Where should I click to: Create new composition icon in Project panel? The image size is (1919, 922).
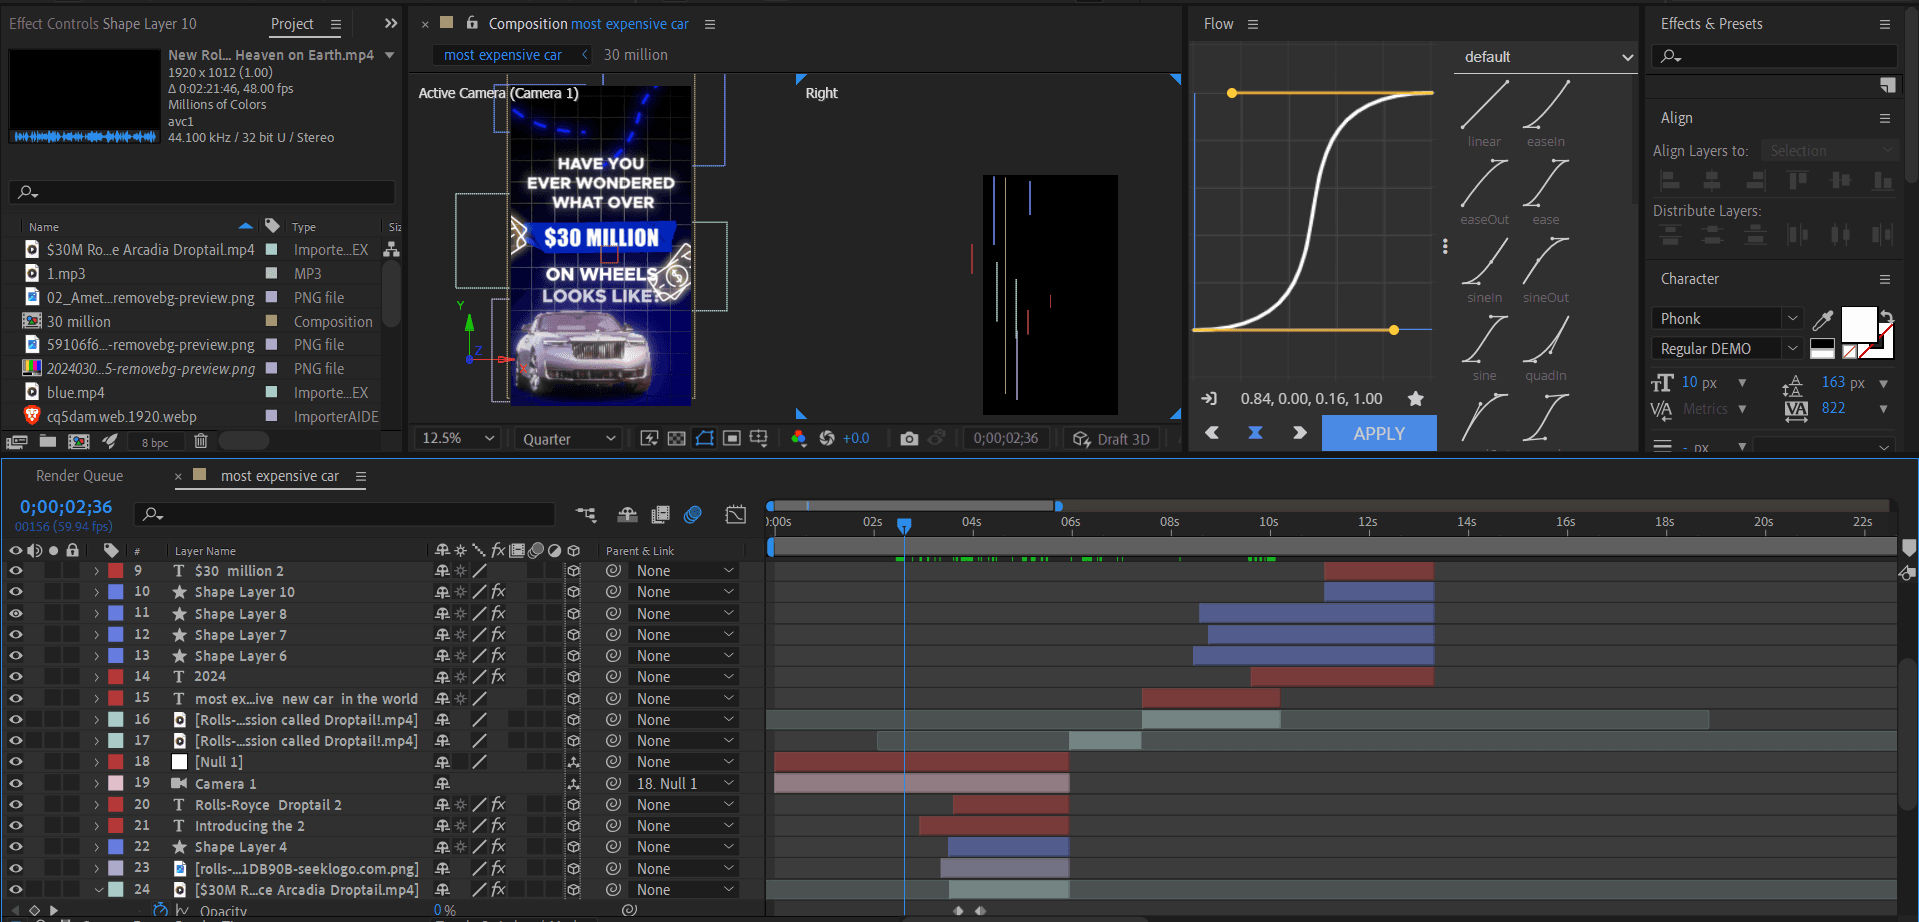[78, 441]
